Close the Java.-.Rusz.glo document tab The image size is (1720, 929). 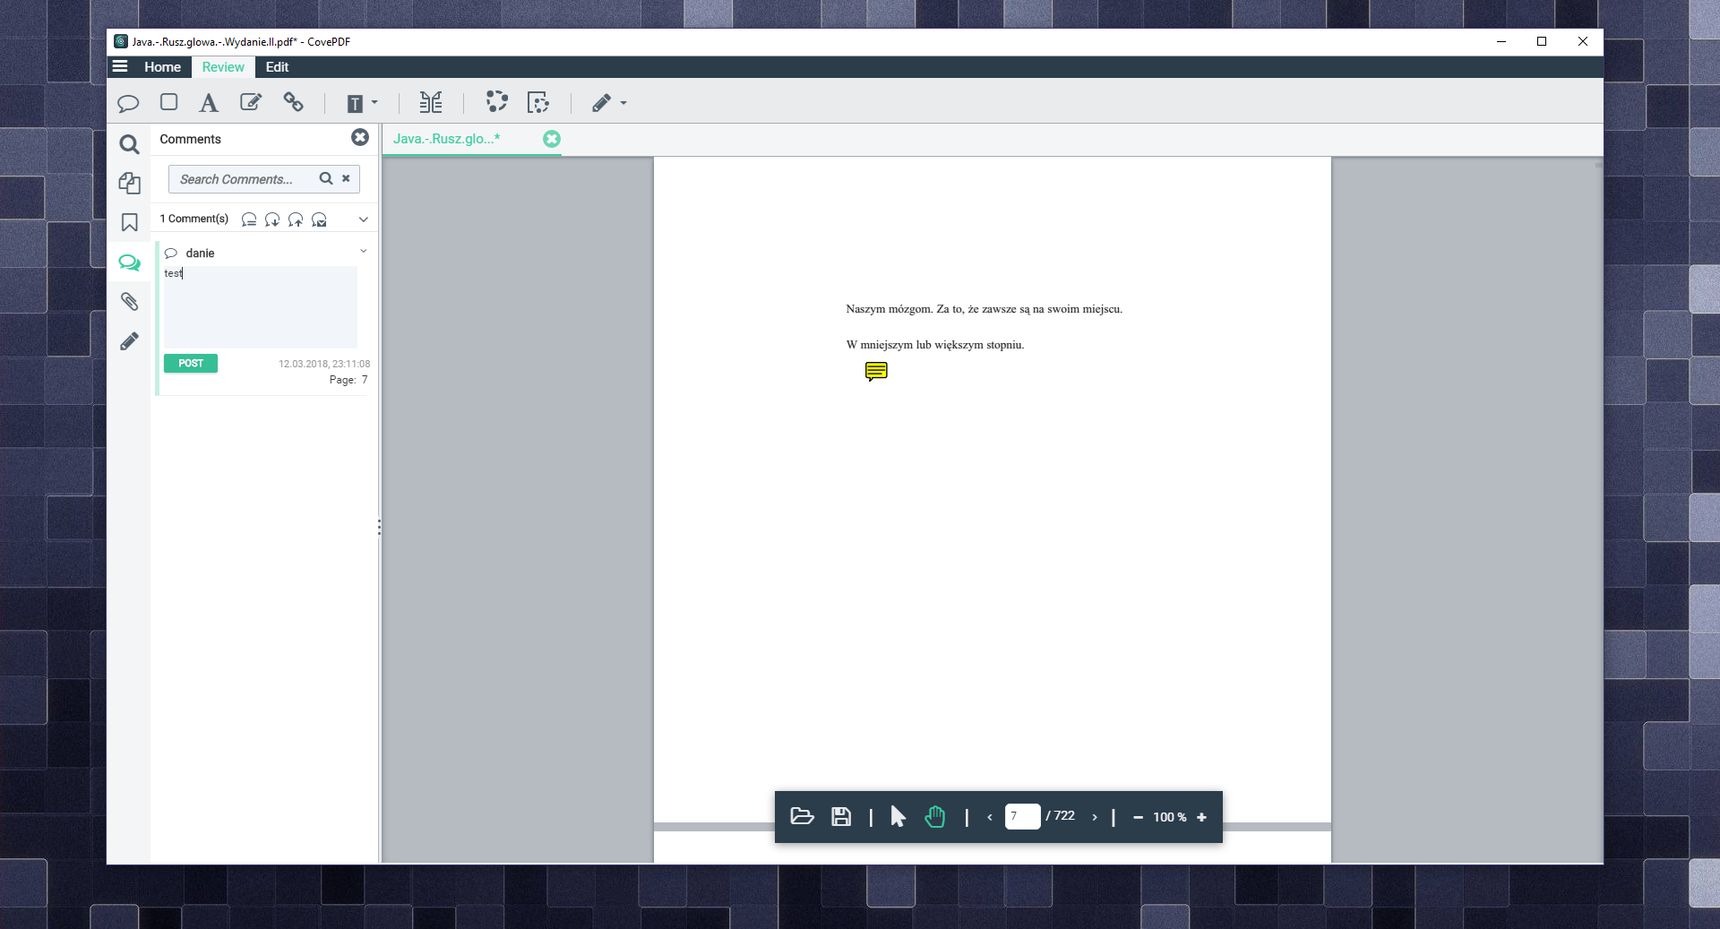coord(551,139)
